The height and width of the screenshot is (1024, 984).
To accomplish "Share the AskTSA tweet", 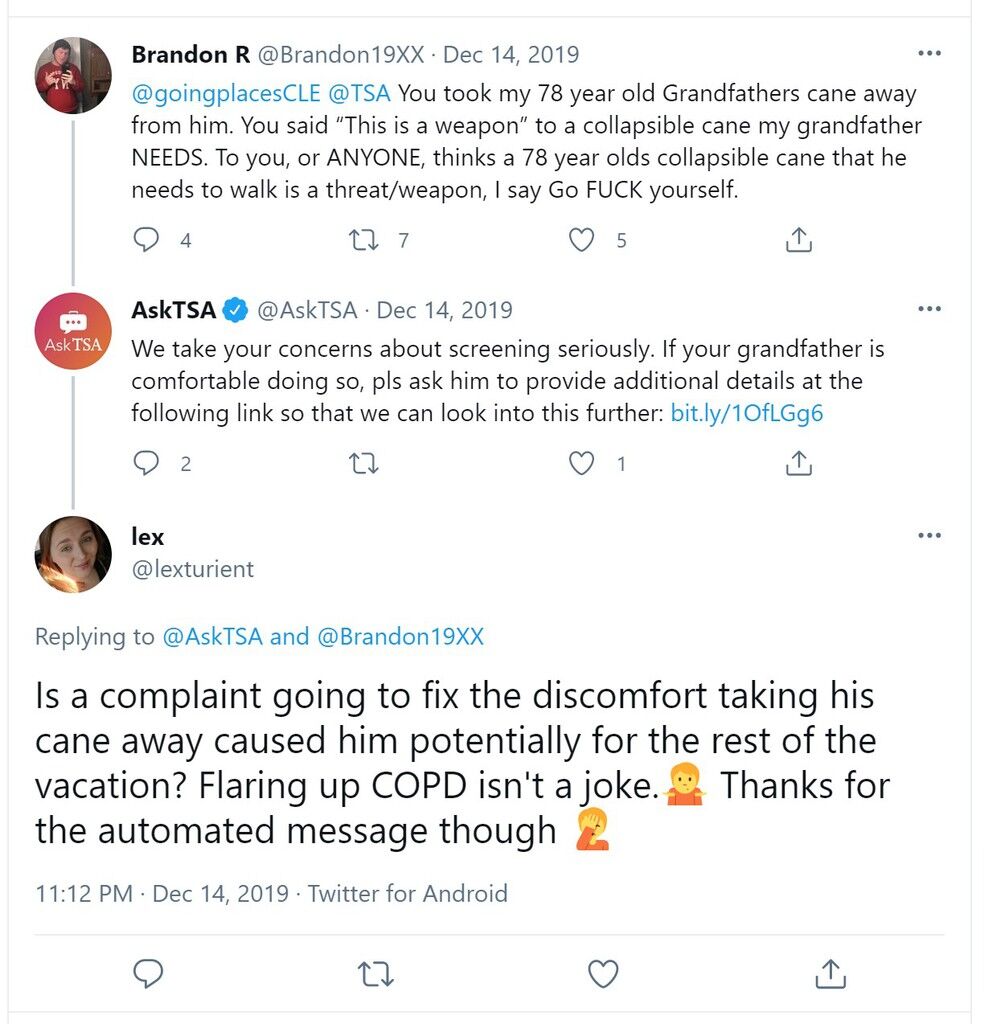I will [799, 463].
